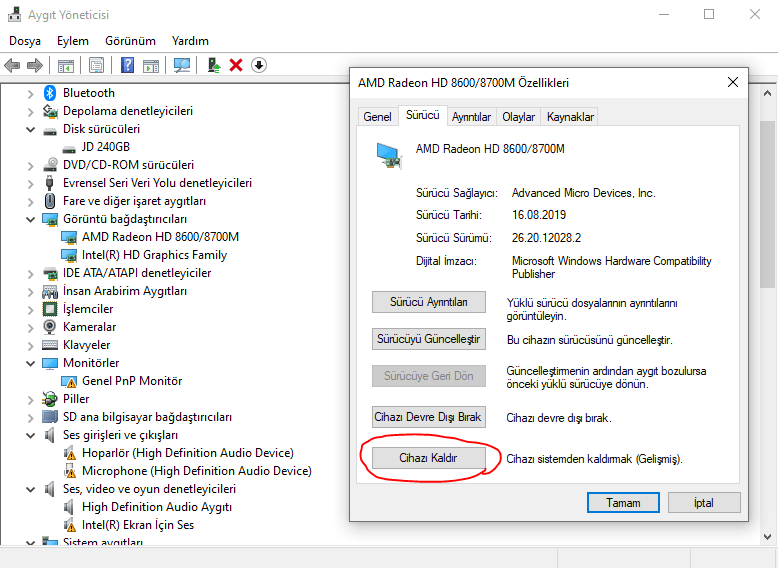Switch to the Genel tab
This screenshot has width=778, height=568.
377,117
